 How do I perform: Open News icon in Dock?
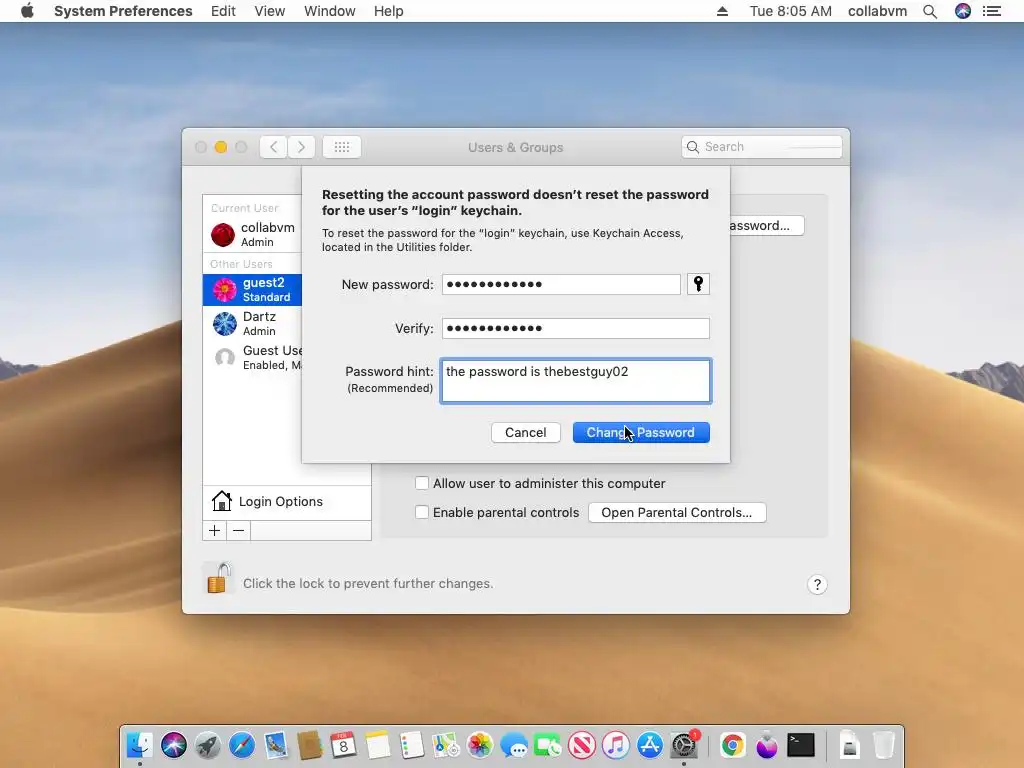(582, 745)
